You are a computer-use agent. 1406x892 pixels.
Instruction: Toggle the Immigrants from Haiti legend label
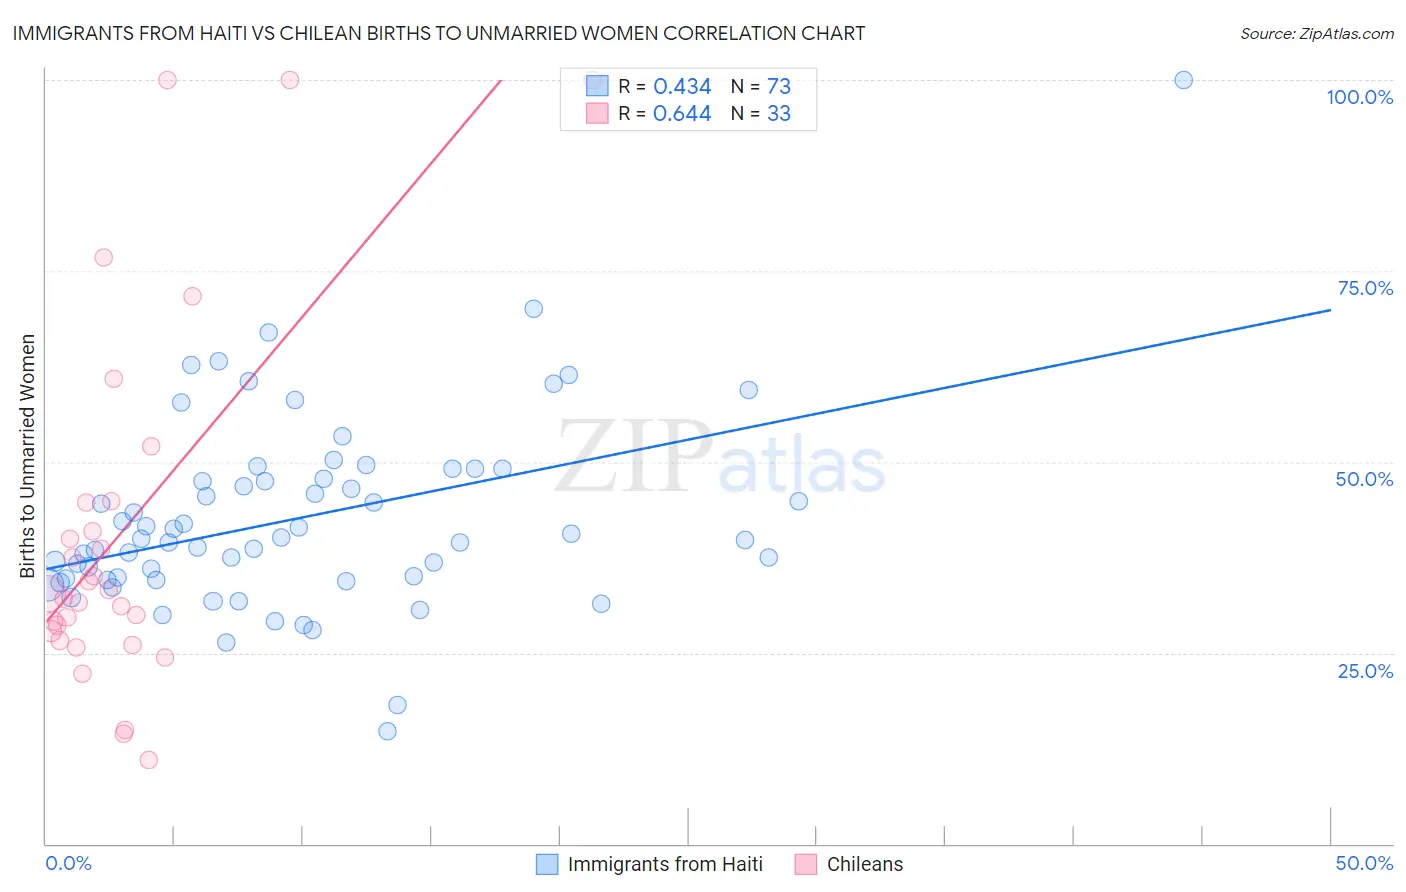665,864
